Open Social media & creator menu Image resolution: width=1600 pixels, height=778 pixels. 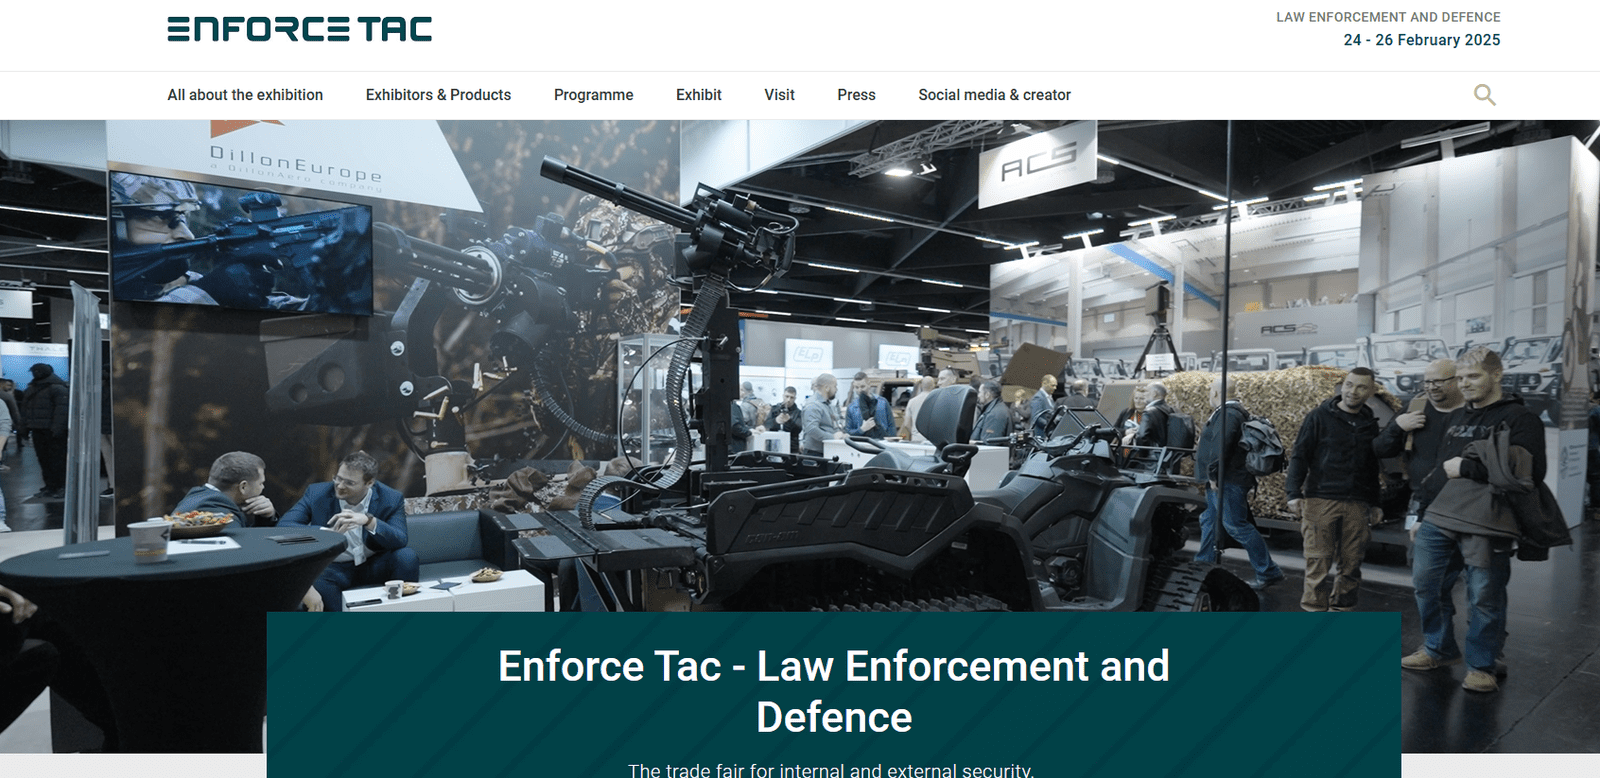tap(994, 95)
